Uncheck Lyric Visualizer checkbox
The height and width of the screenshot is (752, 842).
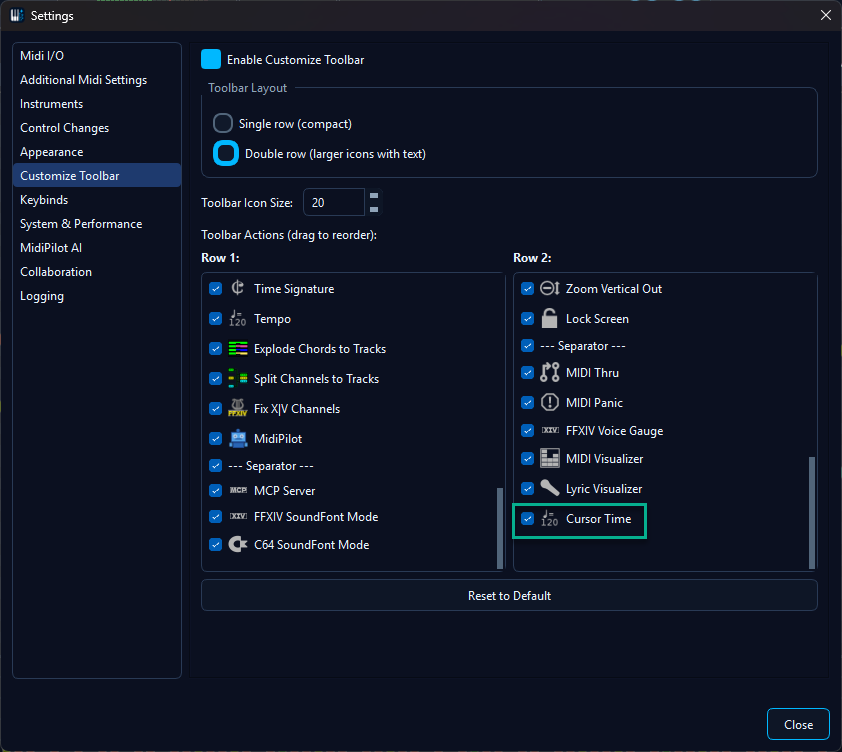(527, 488)
